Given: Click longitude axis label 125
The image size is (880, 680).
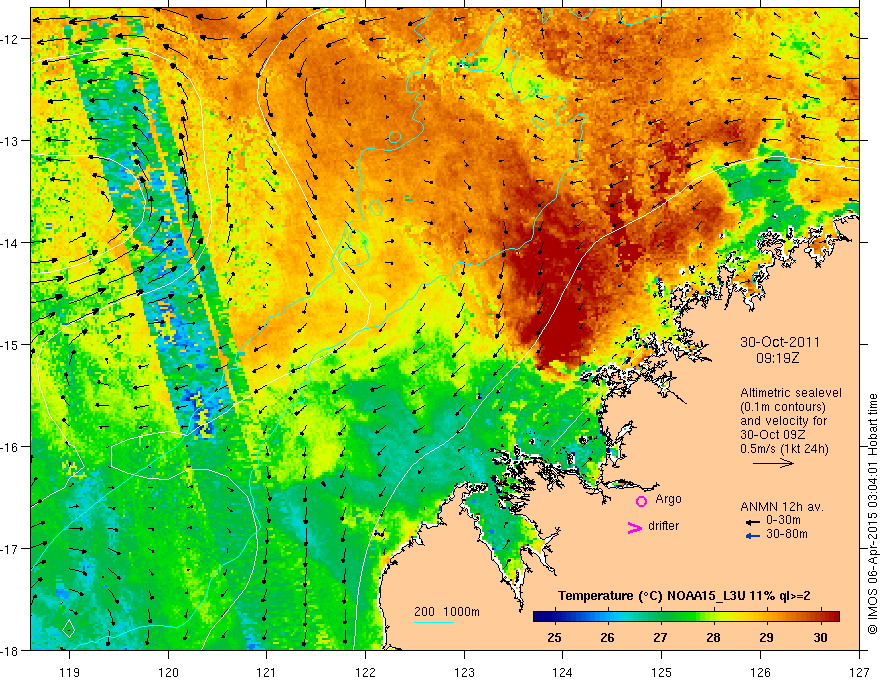Looking at the screenshot, I should [662, 672].
